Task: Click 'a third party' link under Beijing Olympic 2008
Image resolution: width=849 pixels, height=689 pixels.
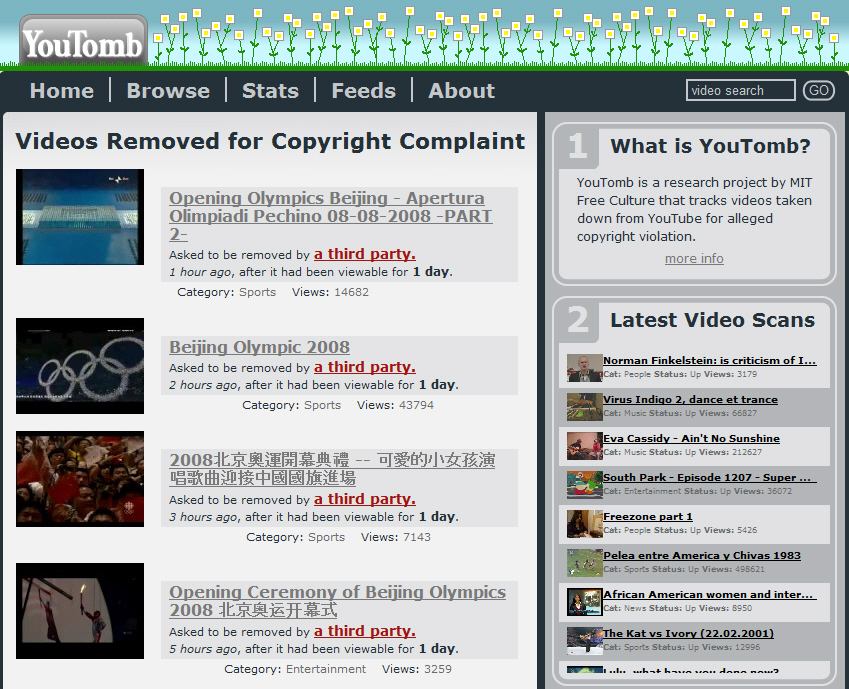Action: point(365,367)
